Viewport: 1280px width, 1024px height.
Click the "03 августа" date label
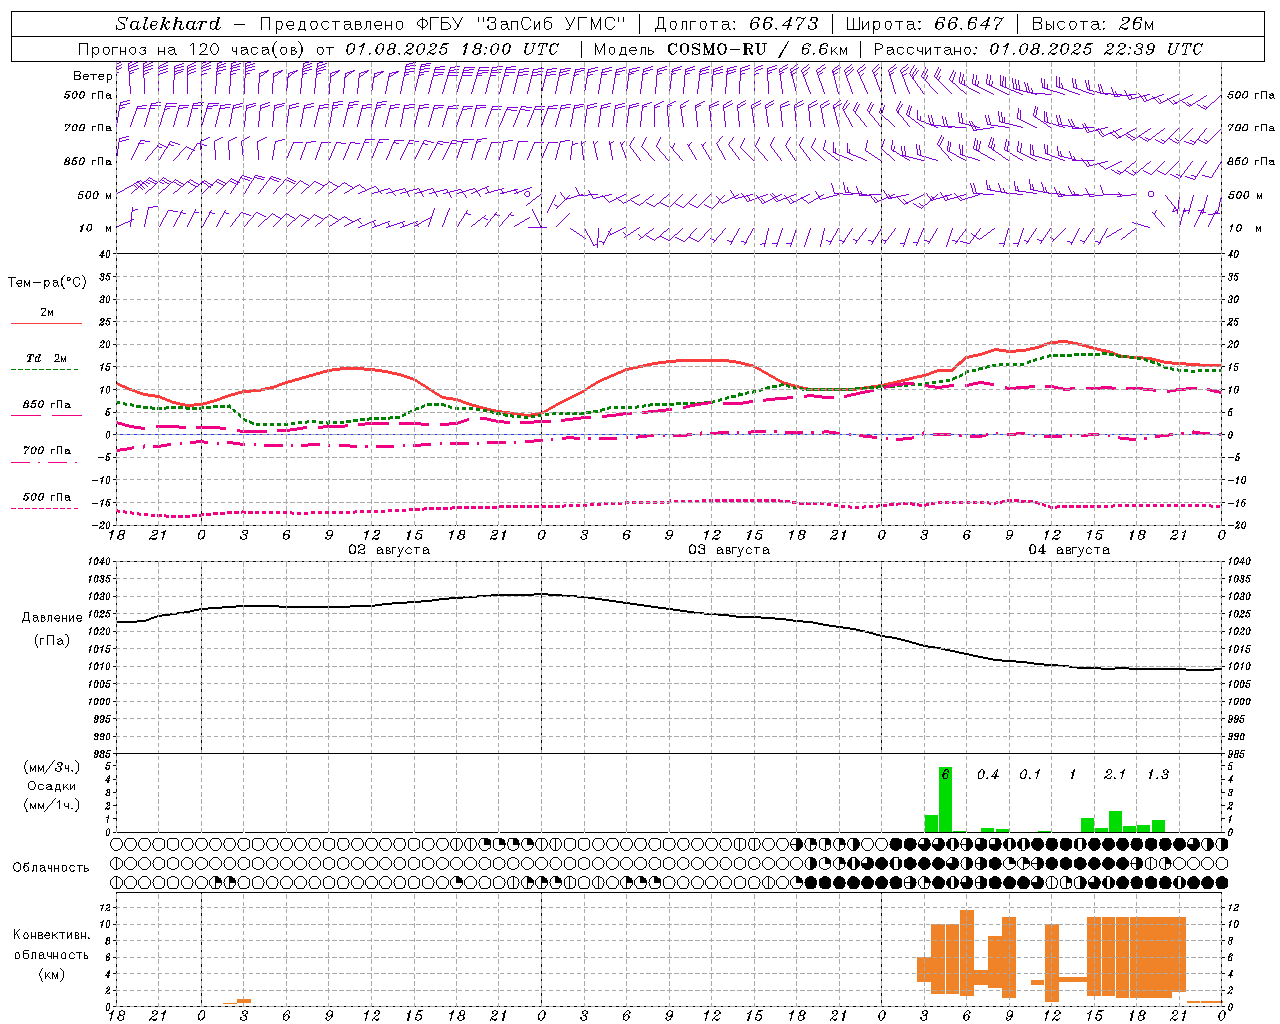pyautogui.click(x=729, y=550)
